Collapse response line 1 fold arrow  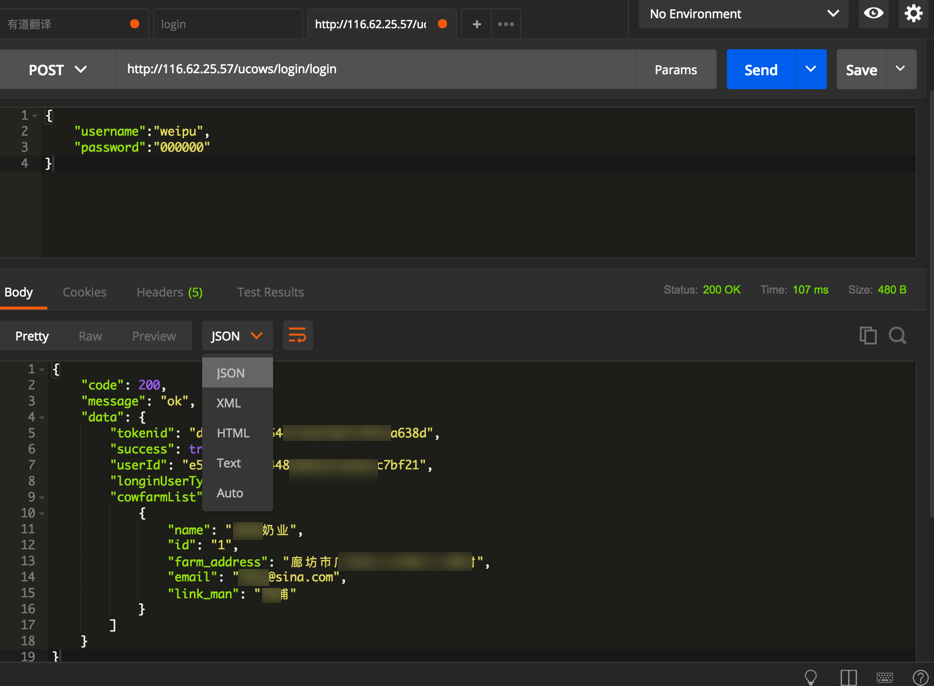(x=42, y=370)
